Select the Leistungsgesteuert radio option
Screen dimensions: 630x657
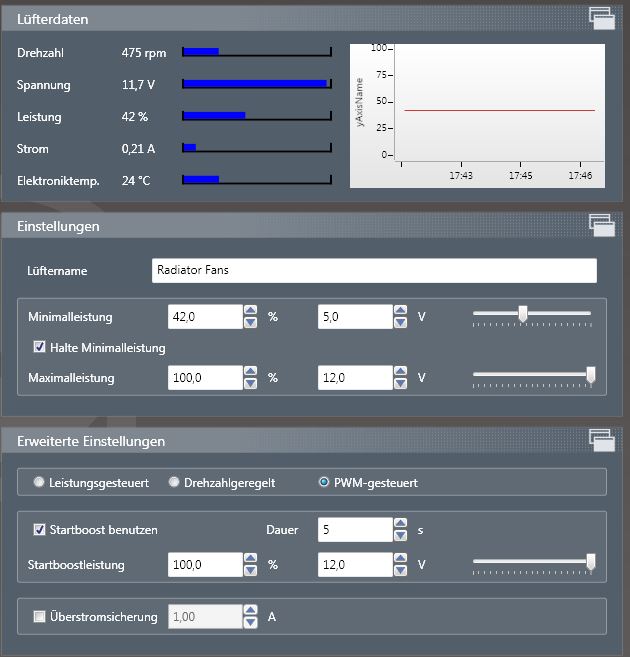click(39, 482)
